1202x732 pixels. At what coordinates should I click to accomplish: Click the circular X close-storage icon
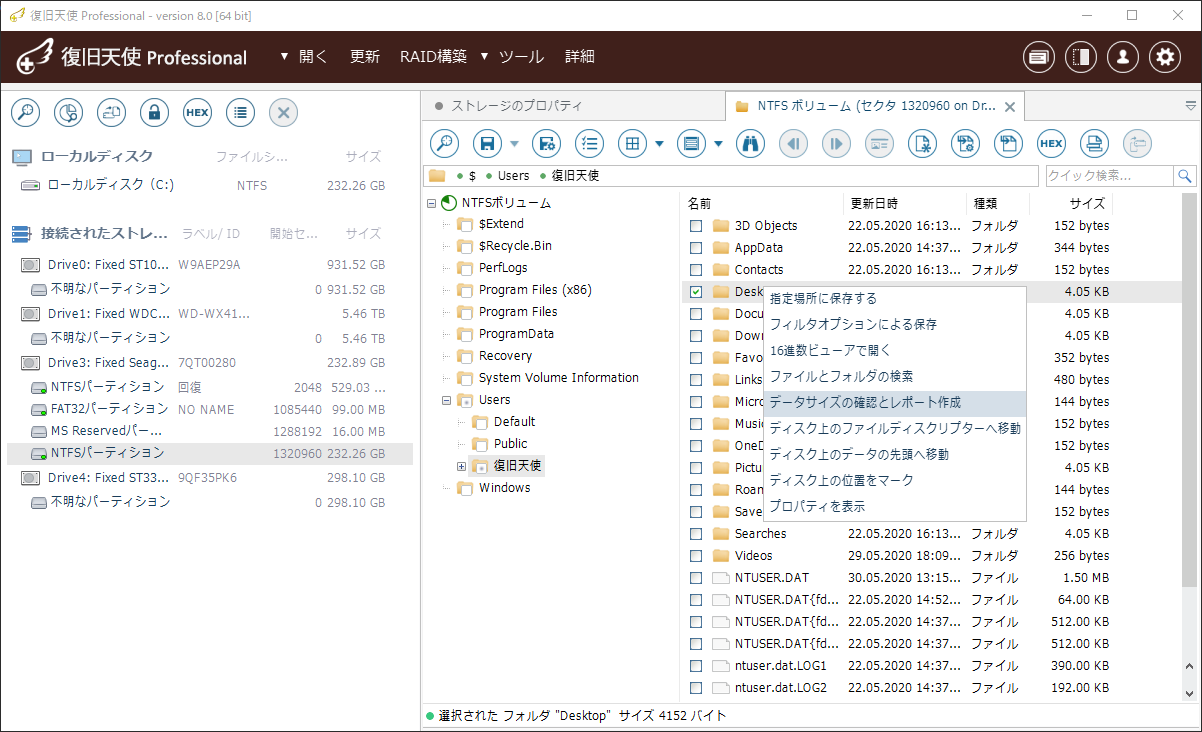(283, 113)
